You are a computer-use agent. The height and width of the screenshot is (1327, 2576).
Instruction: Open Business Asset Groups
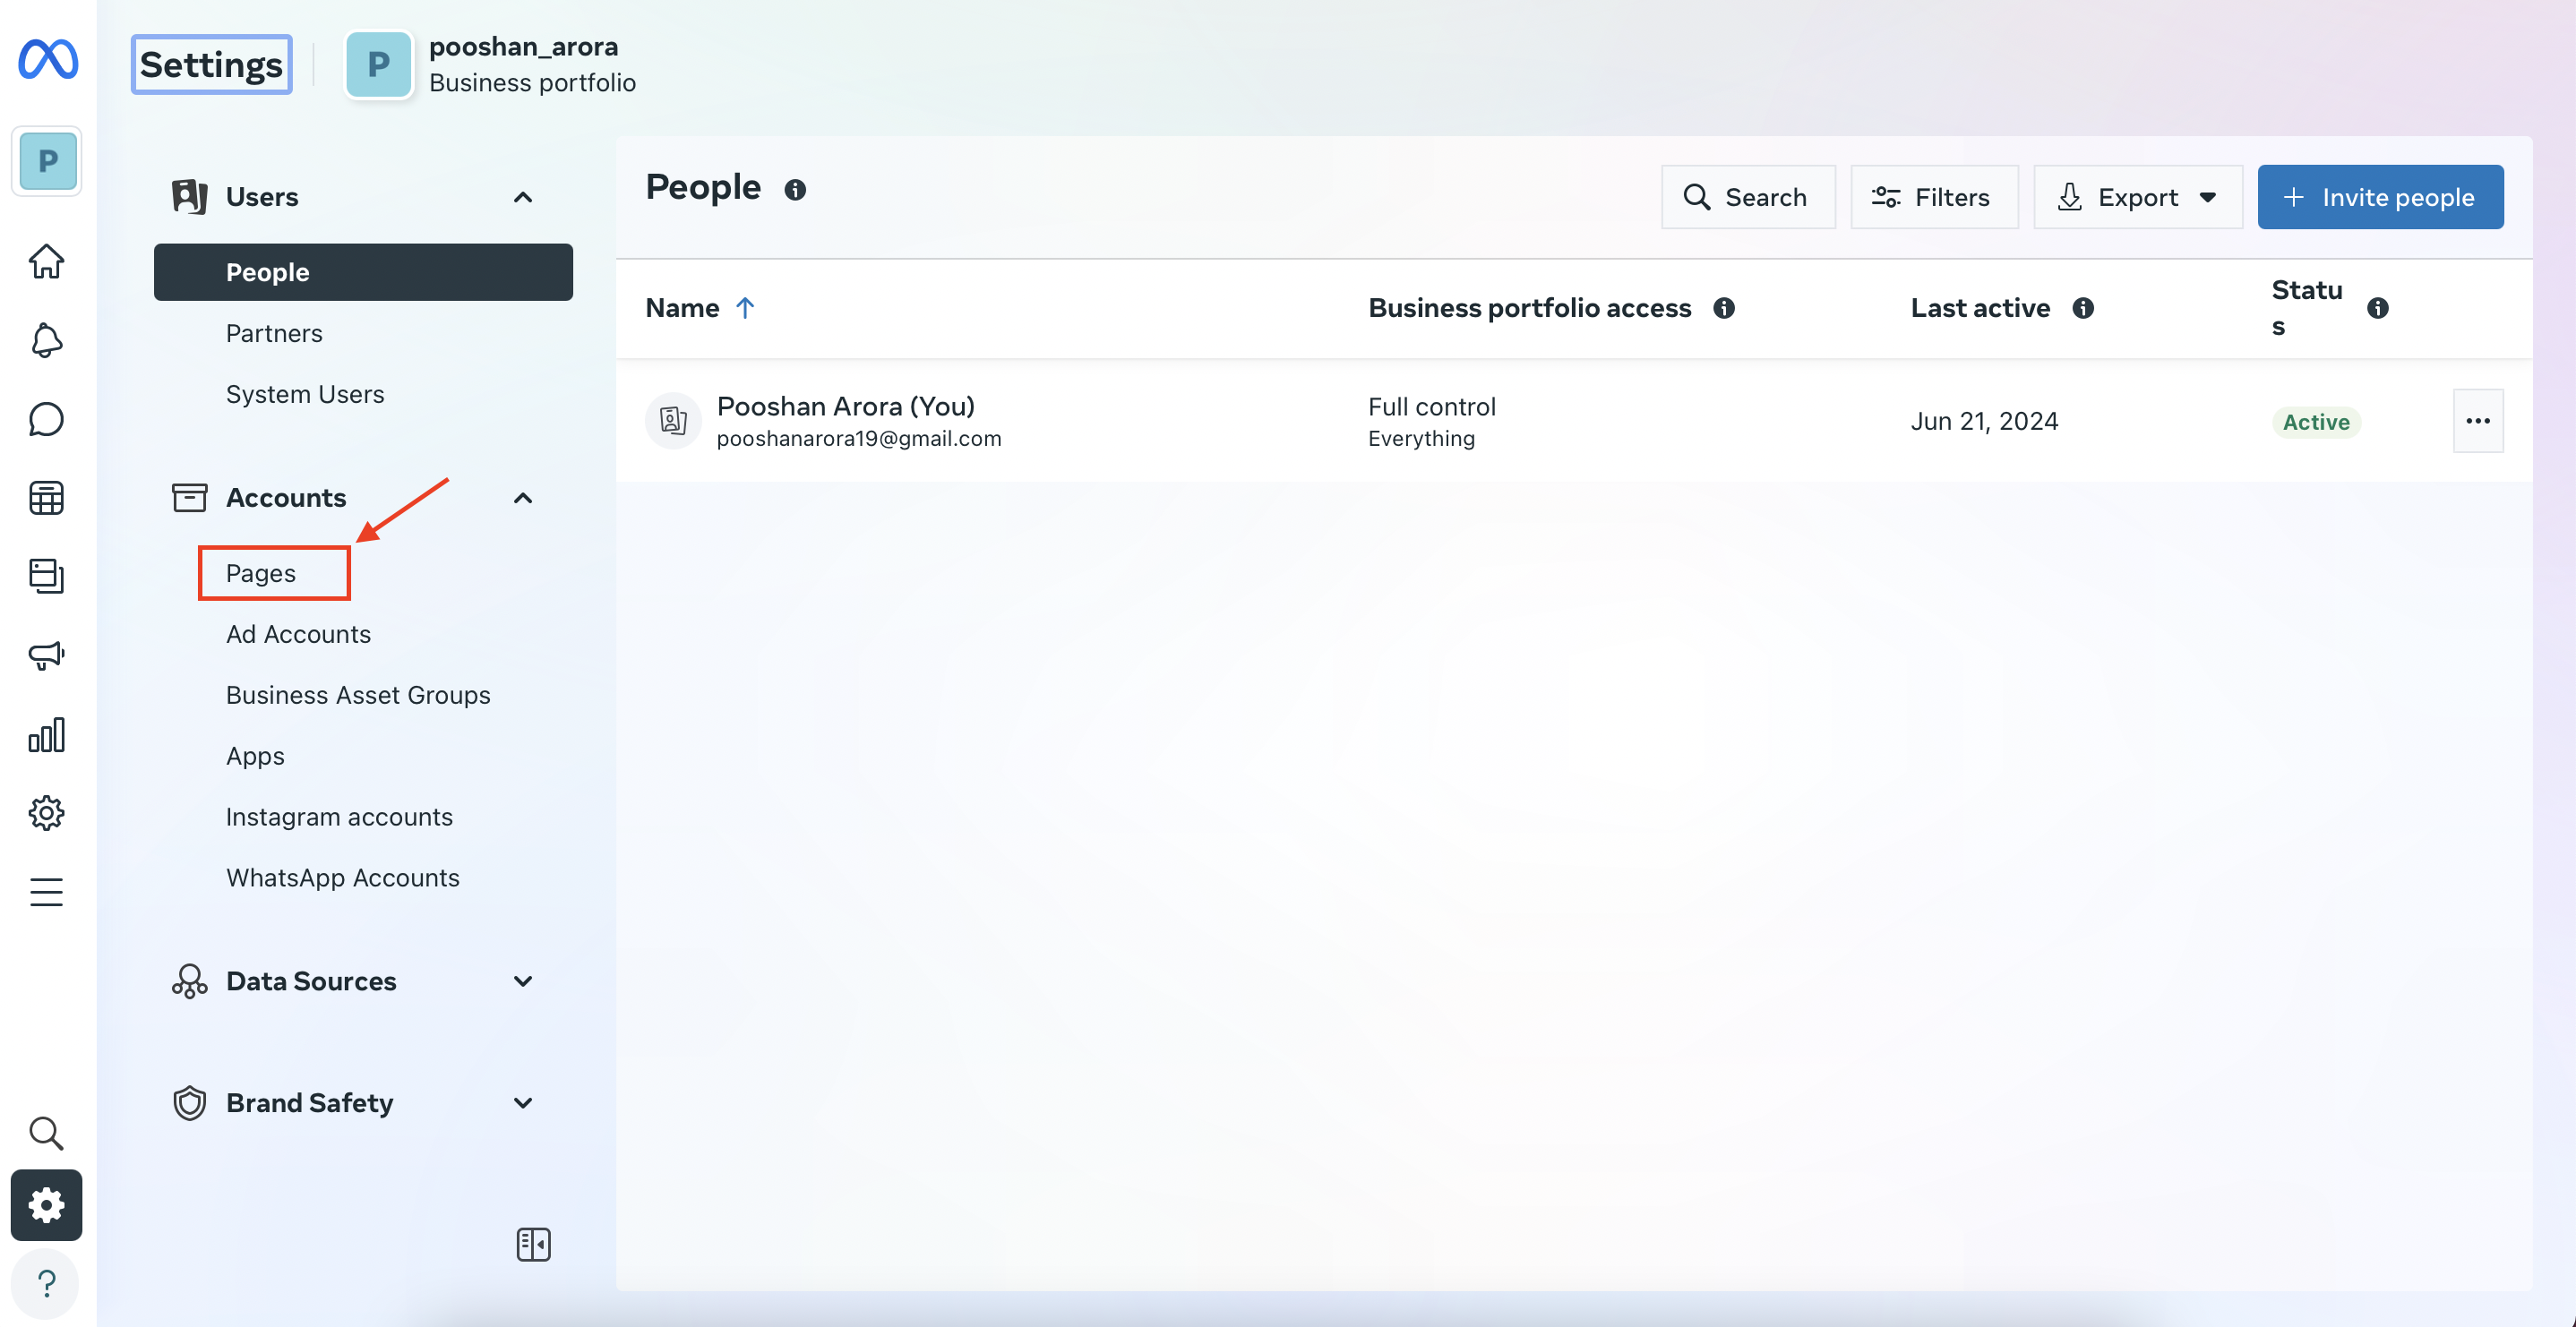tap(358, 695)
